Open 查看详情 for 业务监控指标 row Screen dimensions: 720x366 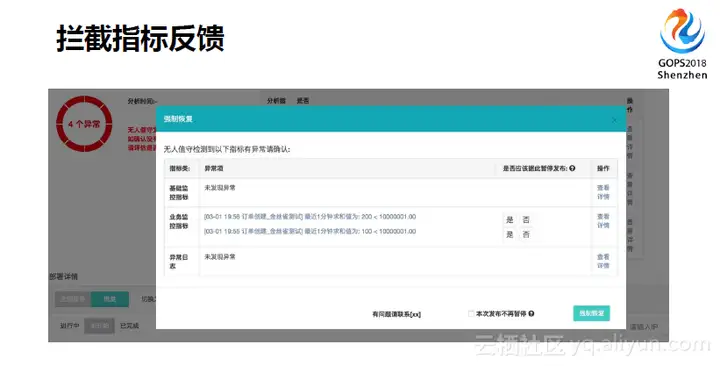(x=603, y=221)
